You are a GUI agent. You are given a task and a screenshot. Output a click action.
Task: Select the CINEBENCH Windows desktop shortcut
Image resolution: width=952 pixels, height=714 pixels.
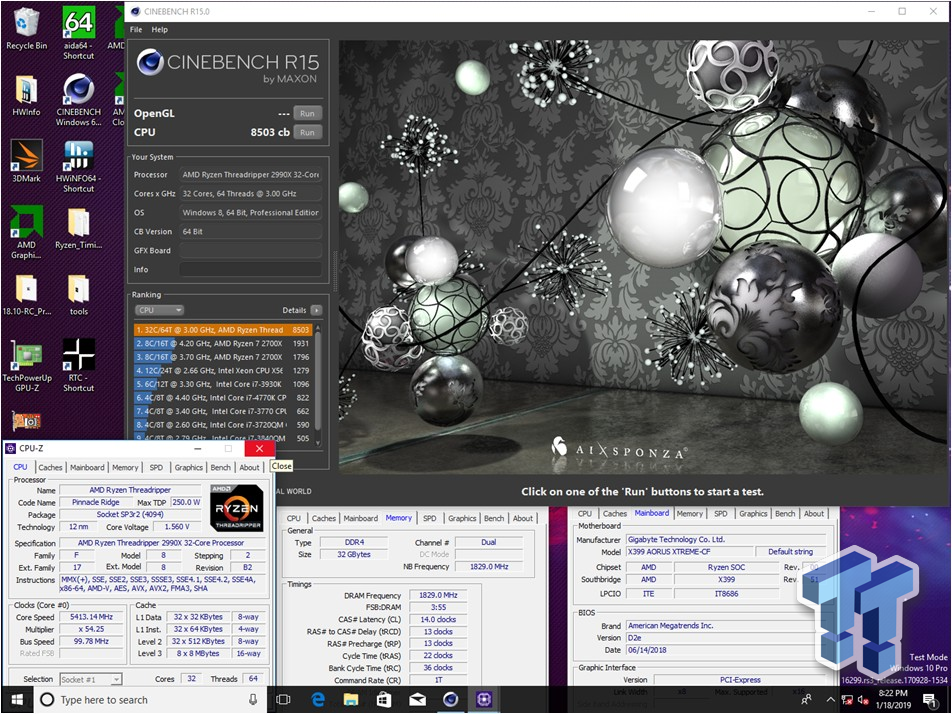click(78, 100)
